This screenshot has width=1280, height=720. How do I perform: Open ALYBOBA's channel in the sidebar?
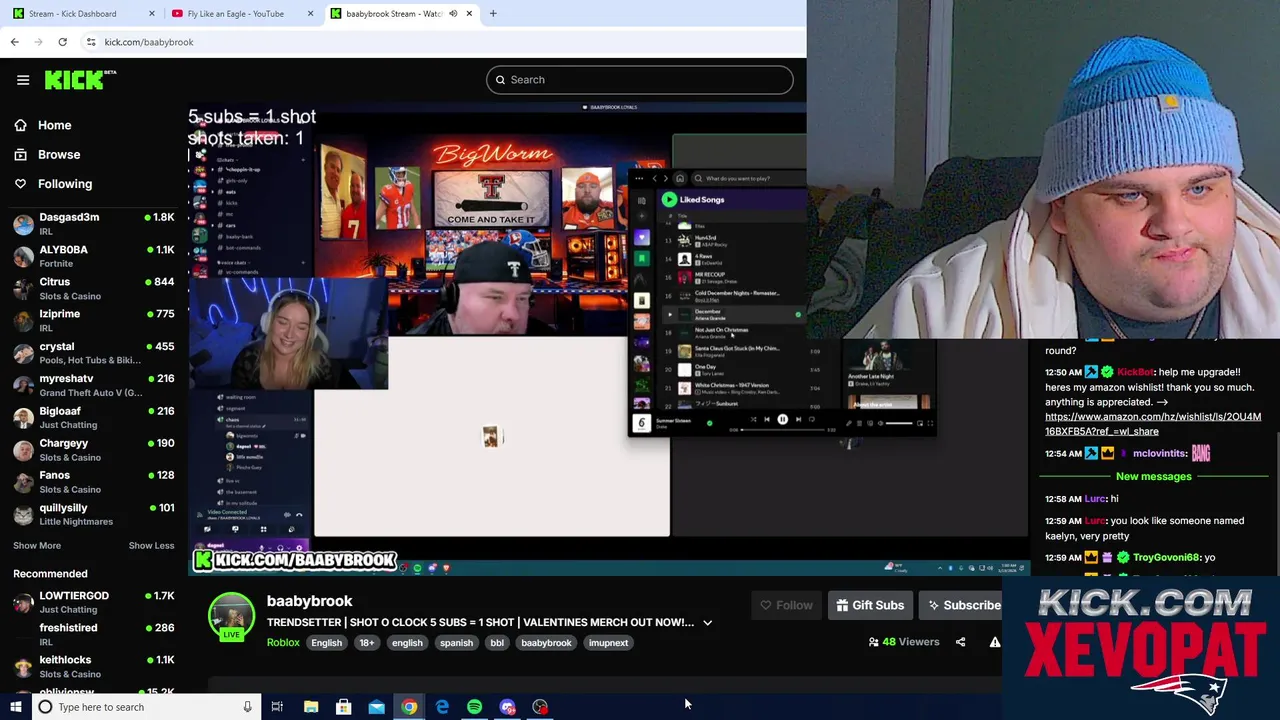[x=94, y=256]
